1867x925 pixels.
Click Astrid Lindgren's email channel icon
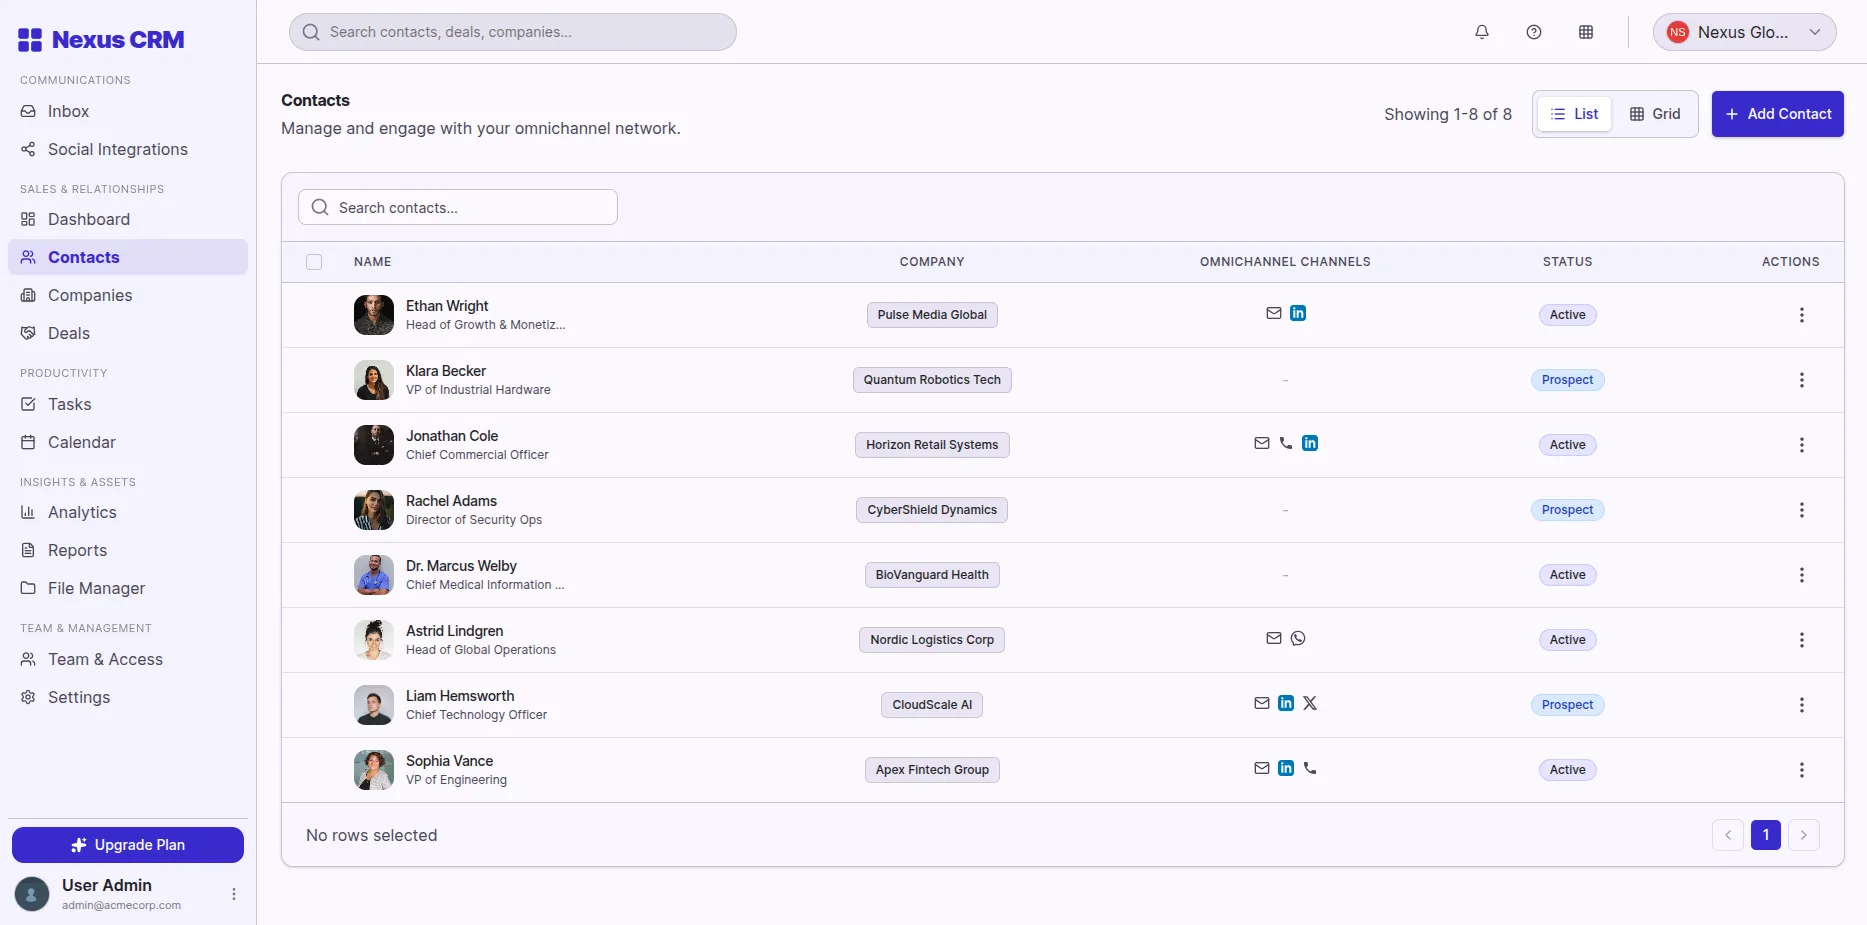click(1274, 638)
